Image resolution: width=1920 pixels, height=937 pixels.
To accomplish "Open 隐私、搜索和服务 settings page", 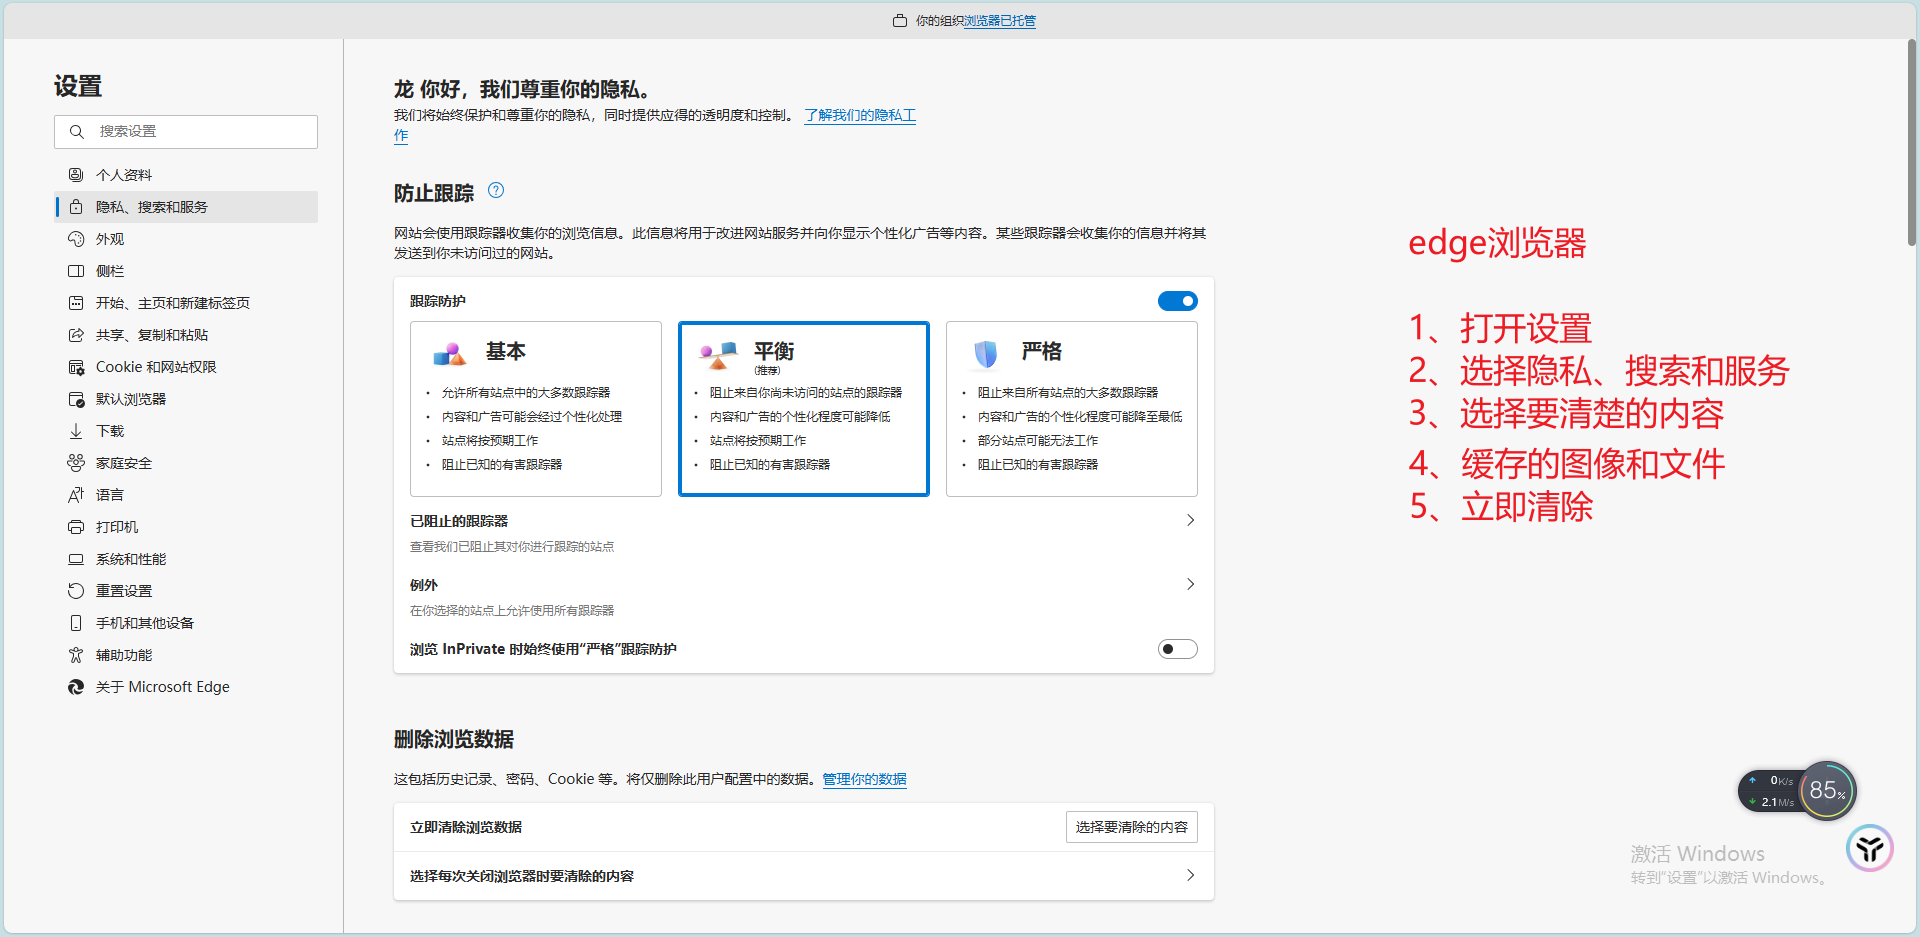I will coord(186,207).
